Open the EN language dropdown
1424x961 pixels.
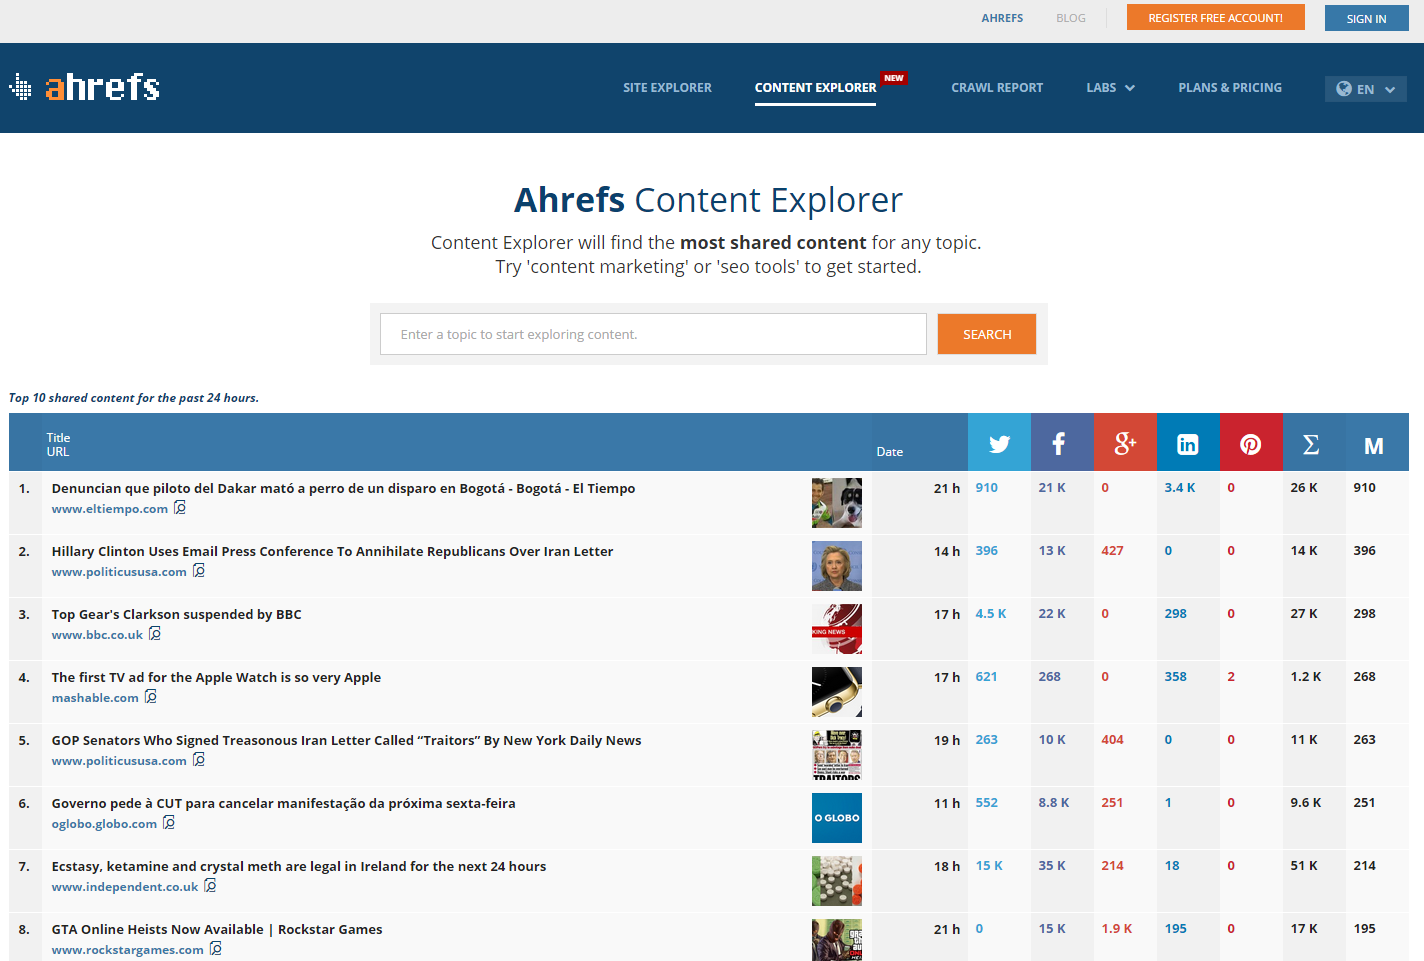tap(1365, 89)
